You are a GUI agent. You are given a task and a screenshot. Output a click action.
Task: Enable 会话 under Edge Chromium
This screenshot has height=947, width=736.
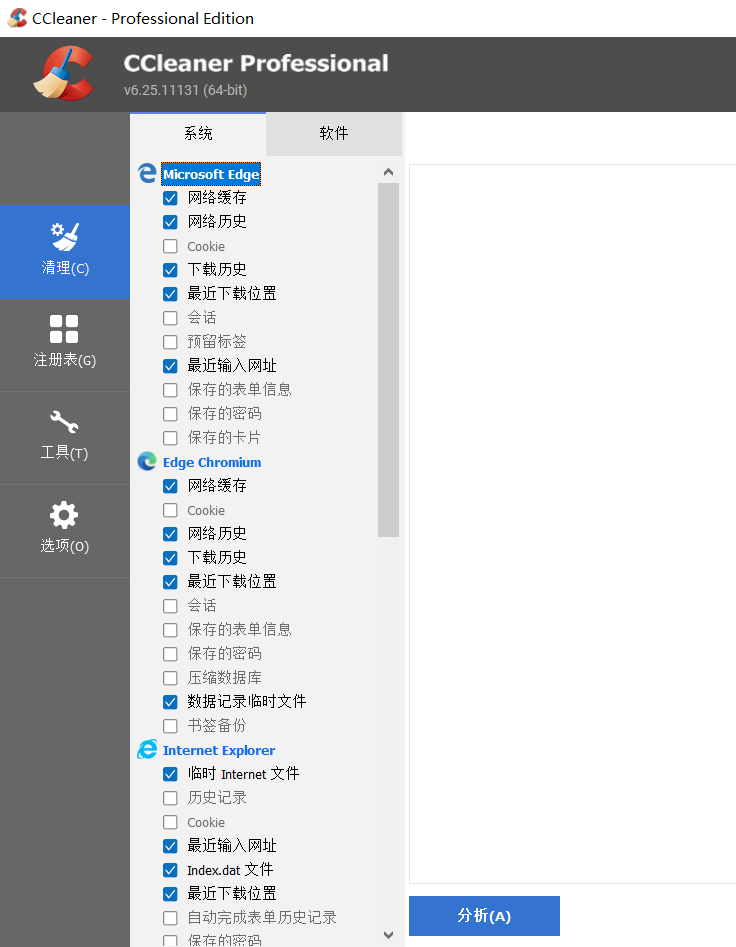pos(170,606)
